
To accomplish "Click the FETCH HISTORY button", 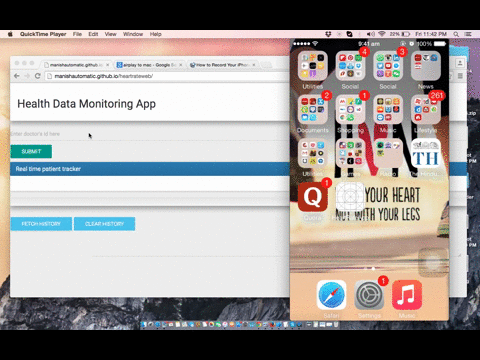I will point(41,224).
